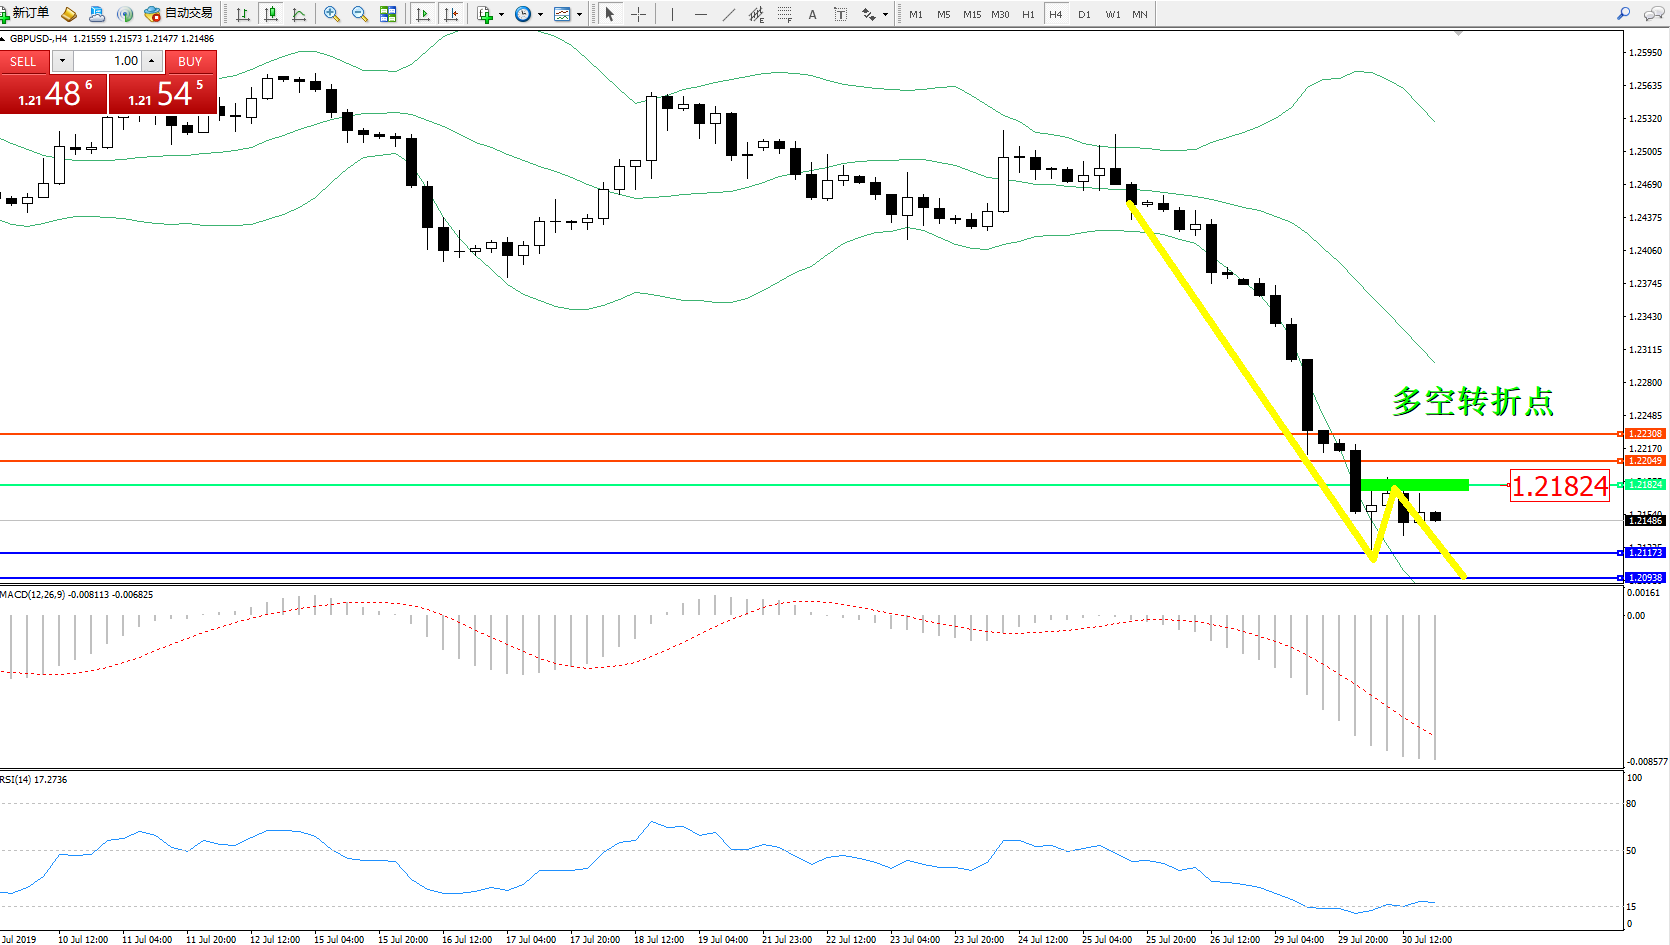Click the 1.00 lot volume field
The width and height of the screenshot is (1670, 945).
point(108,61)
